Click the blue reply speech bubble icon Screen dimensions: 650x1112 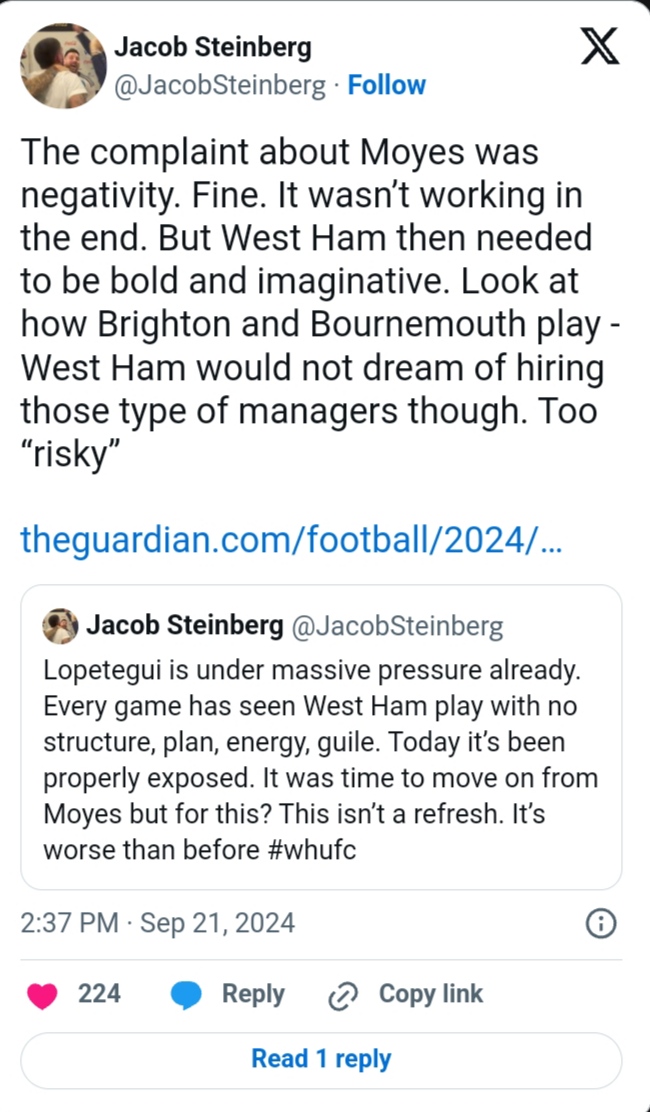186,994
